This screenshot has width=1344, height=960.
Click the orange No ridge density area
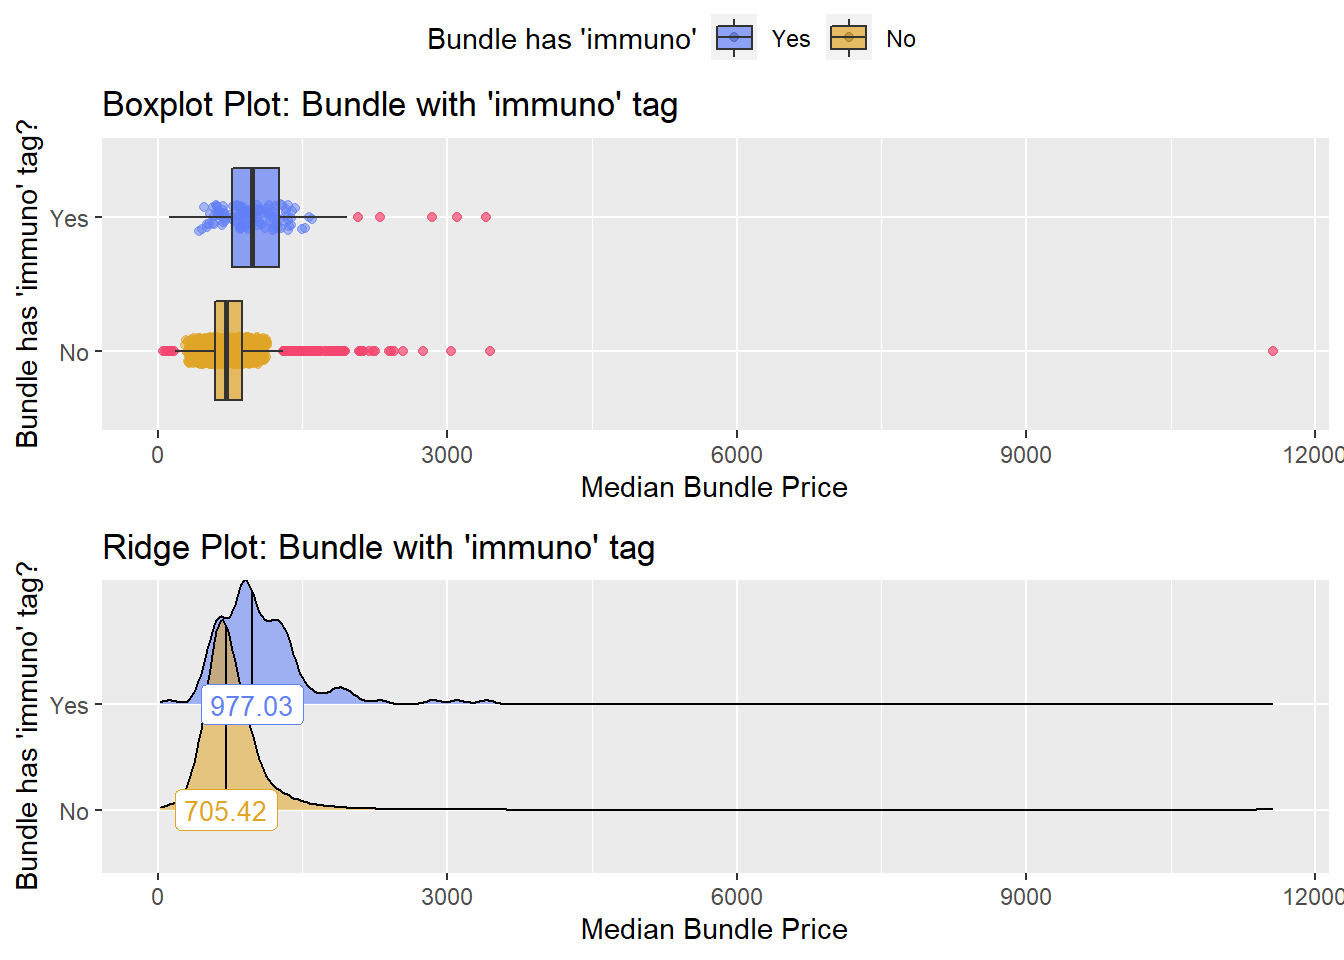226,740
